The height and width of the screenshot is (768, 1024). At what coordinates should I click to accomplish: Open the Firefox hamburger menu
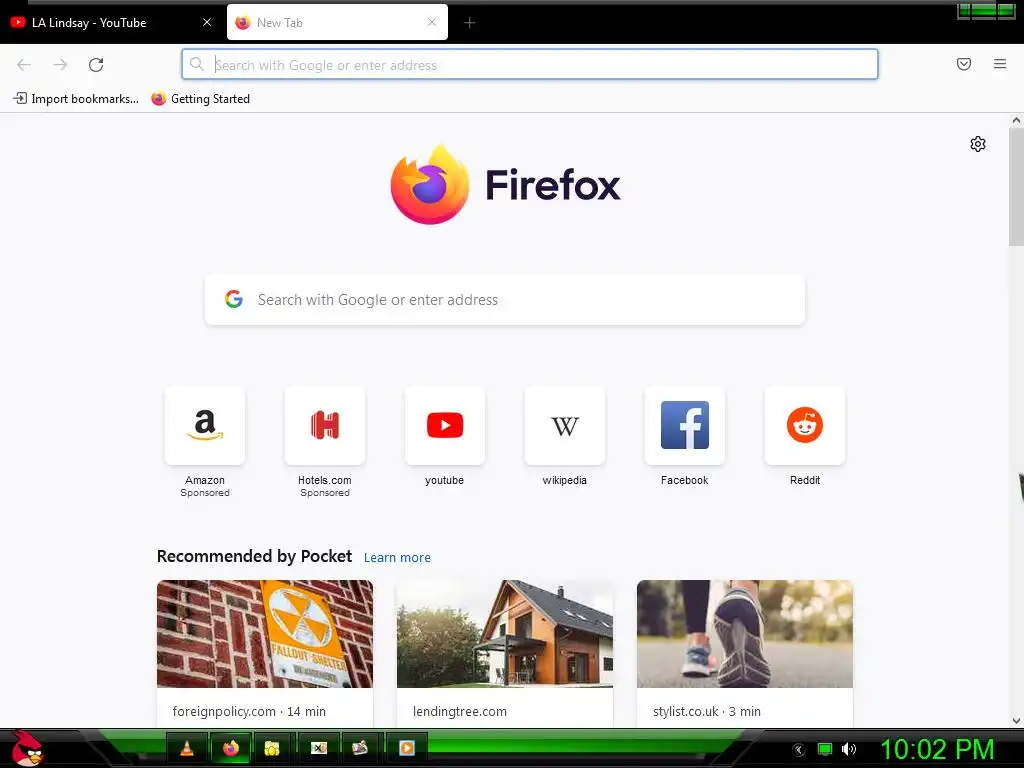tap(1000, 64)
